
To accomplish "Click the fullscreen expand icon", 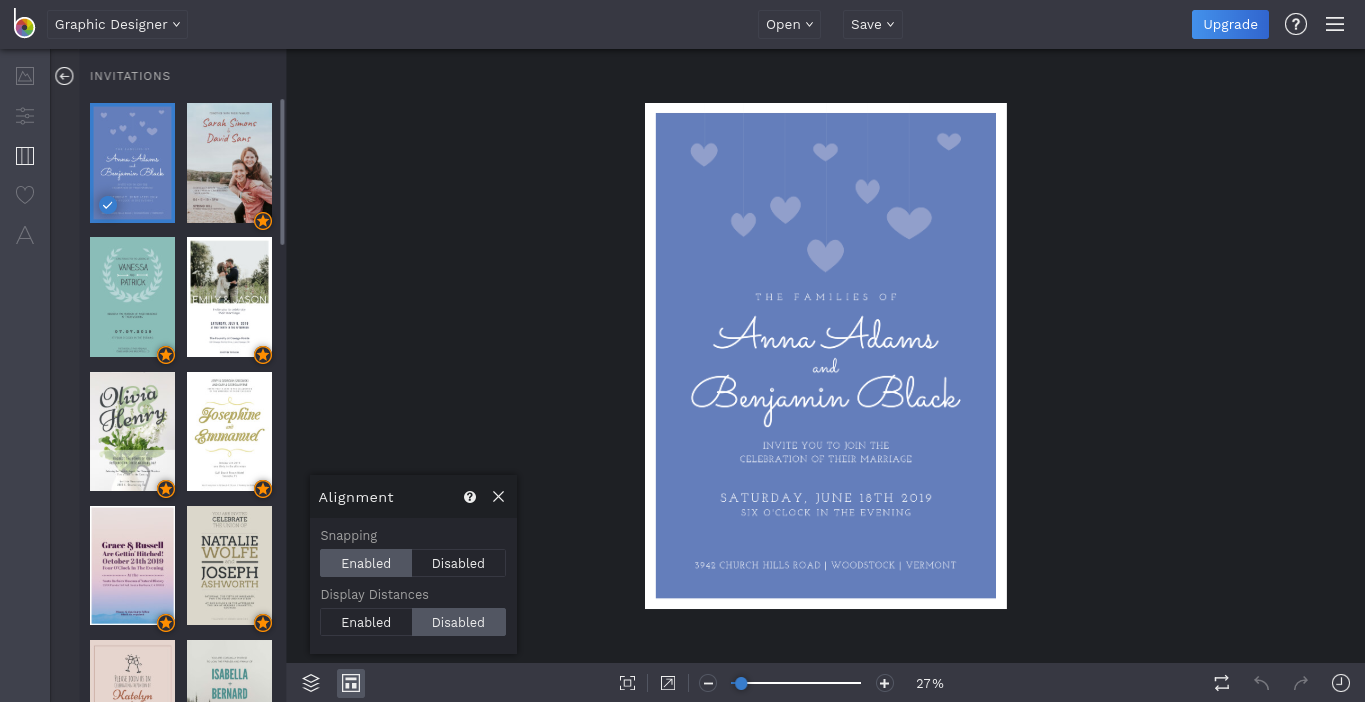I will click(x=667, y=683).
